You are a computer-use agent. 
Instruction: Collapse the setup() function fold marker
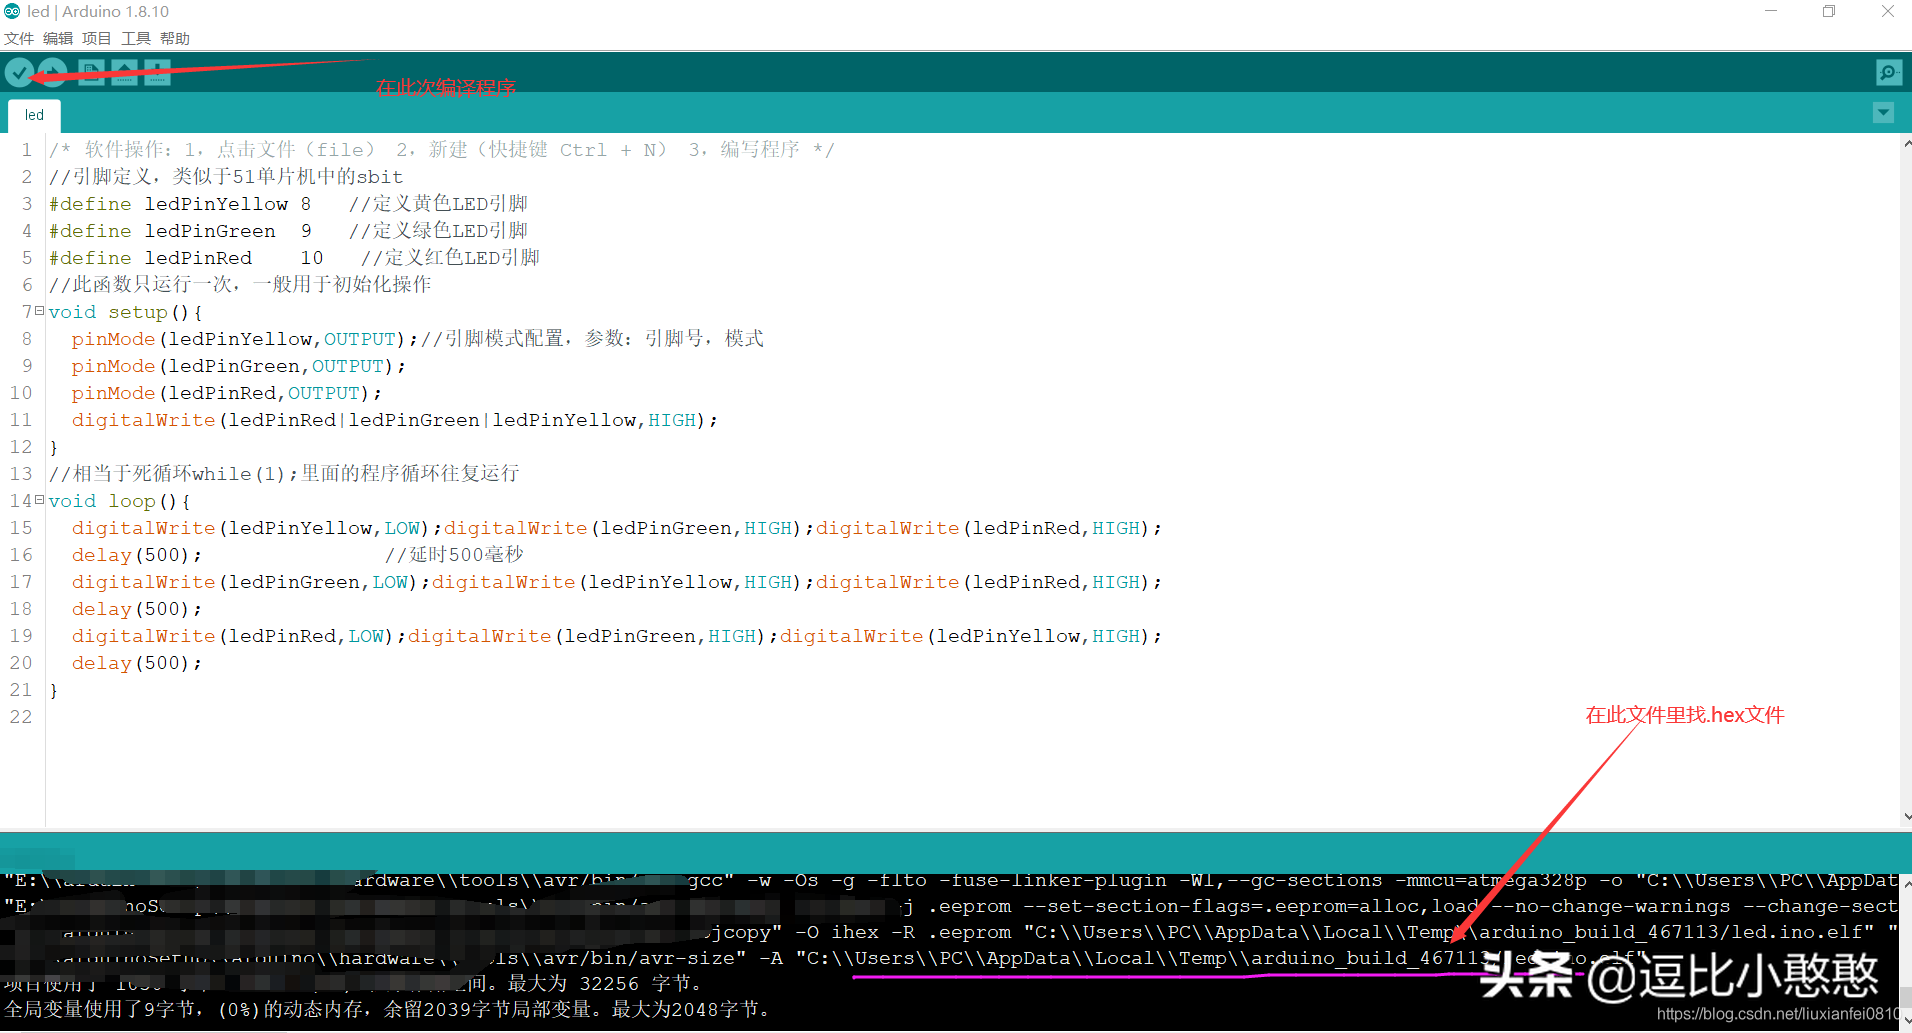[37, 310]
